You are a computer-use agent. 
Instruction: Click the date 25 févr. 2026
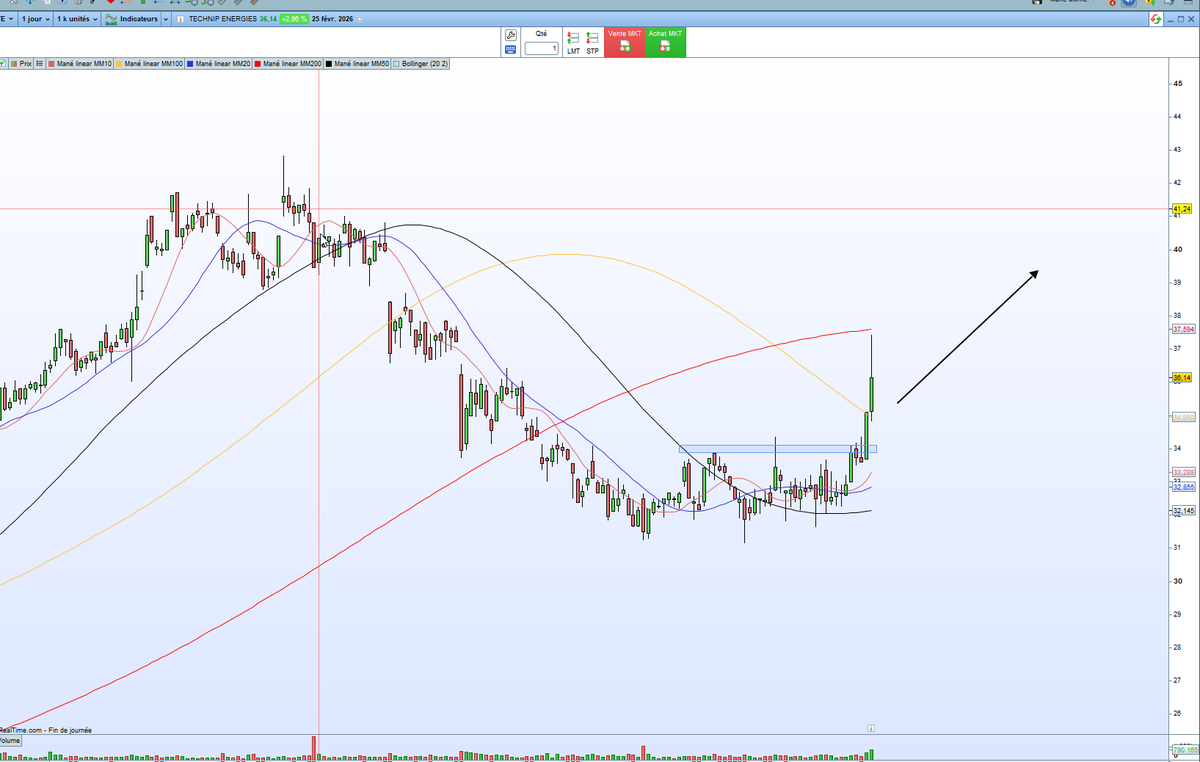[332, 19]
